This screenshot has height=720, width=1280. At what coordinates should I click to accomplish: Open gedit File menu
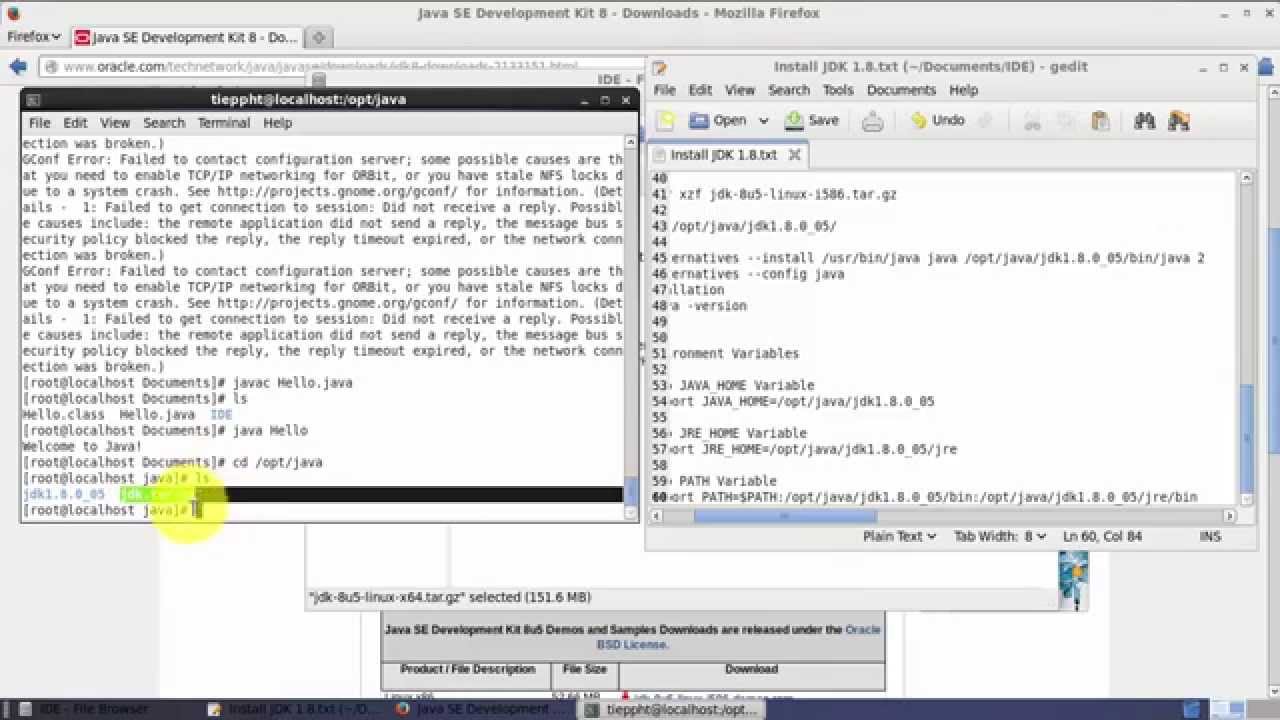pos(665,90)
